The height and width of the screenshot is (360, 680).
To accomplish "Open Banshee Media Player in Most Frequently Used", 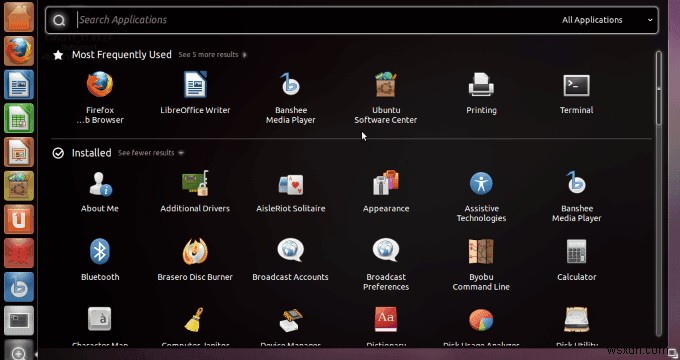I will (x=291, y=98).
